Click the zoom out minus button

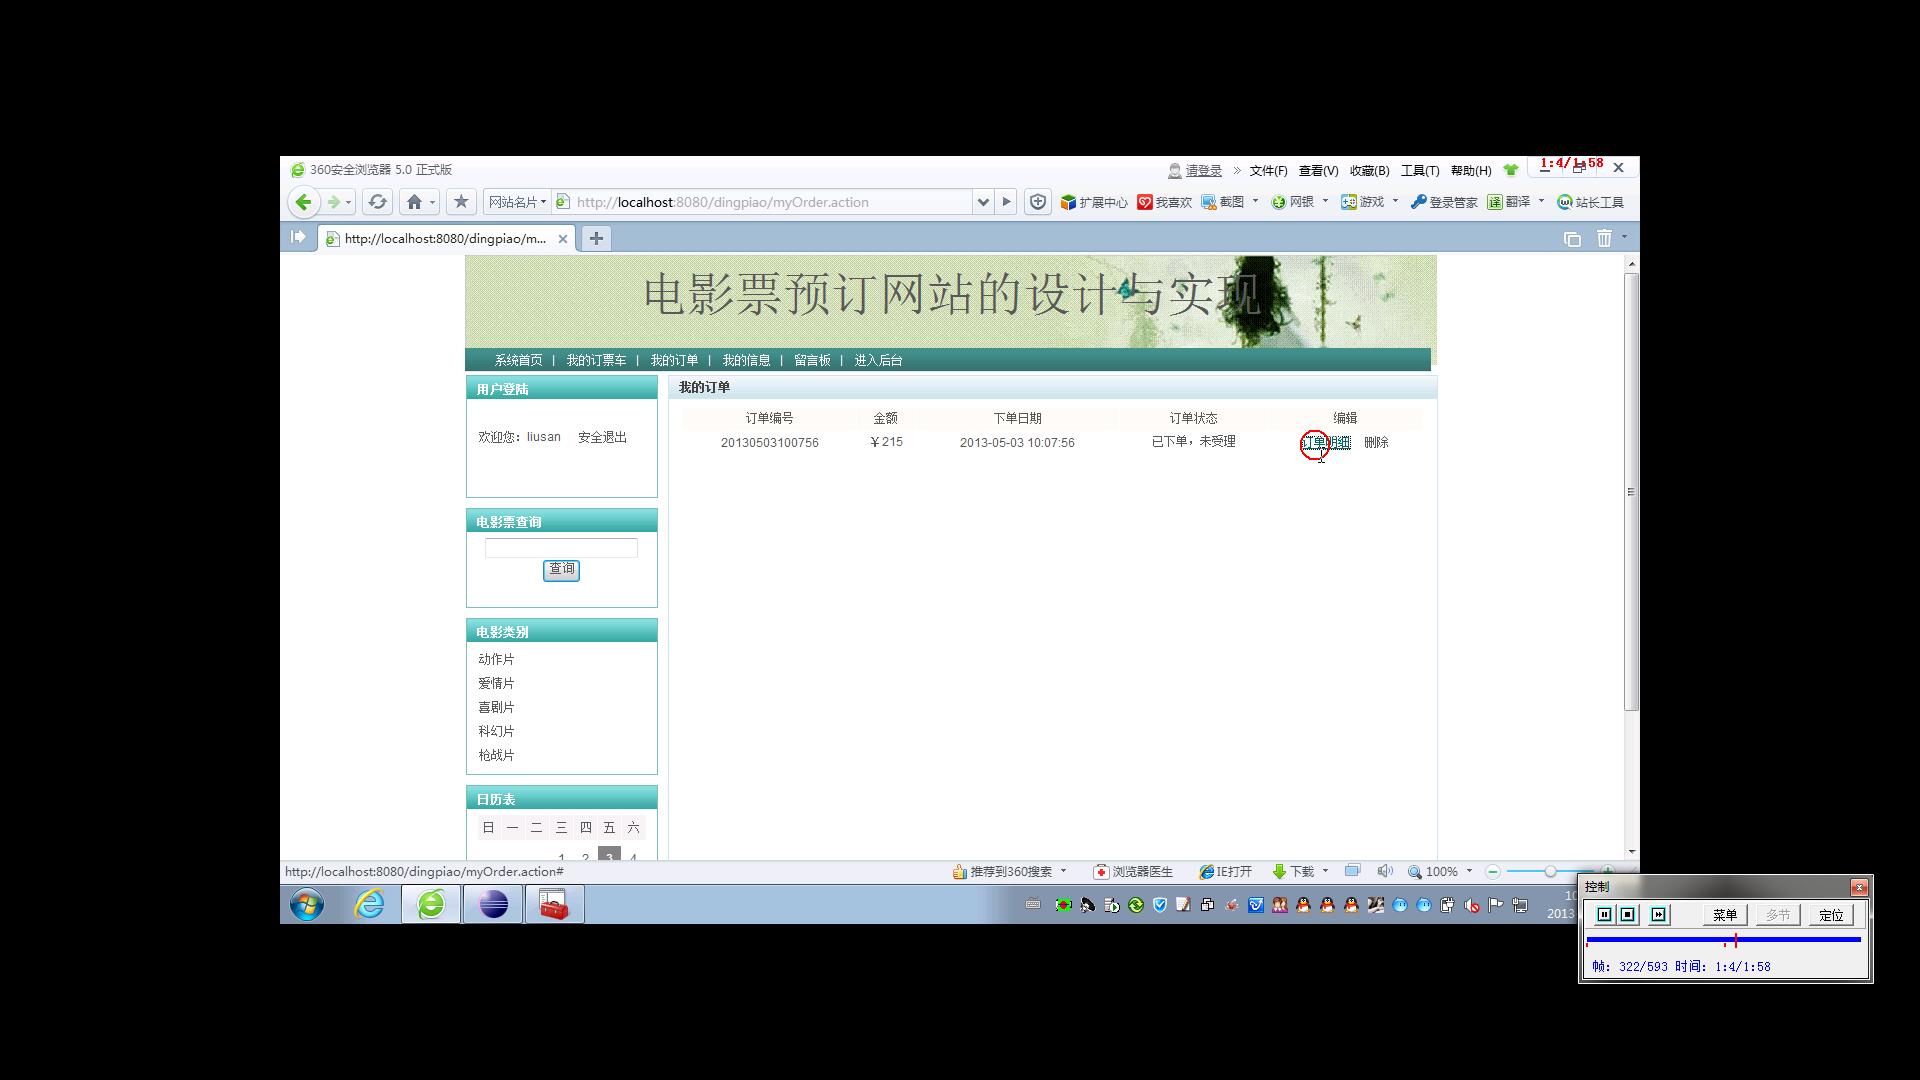click(1493, 872)
